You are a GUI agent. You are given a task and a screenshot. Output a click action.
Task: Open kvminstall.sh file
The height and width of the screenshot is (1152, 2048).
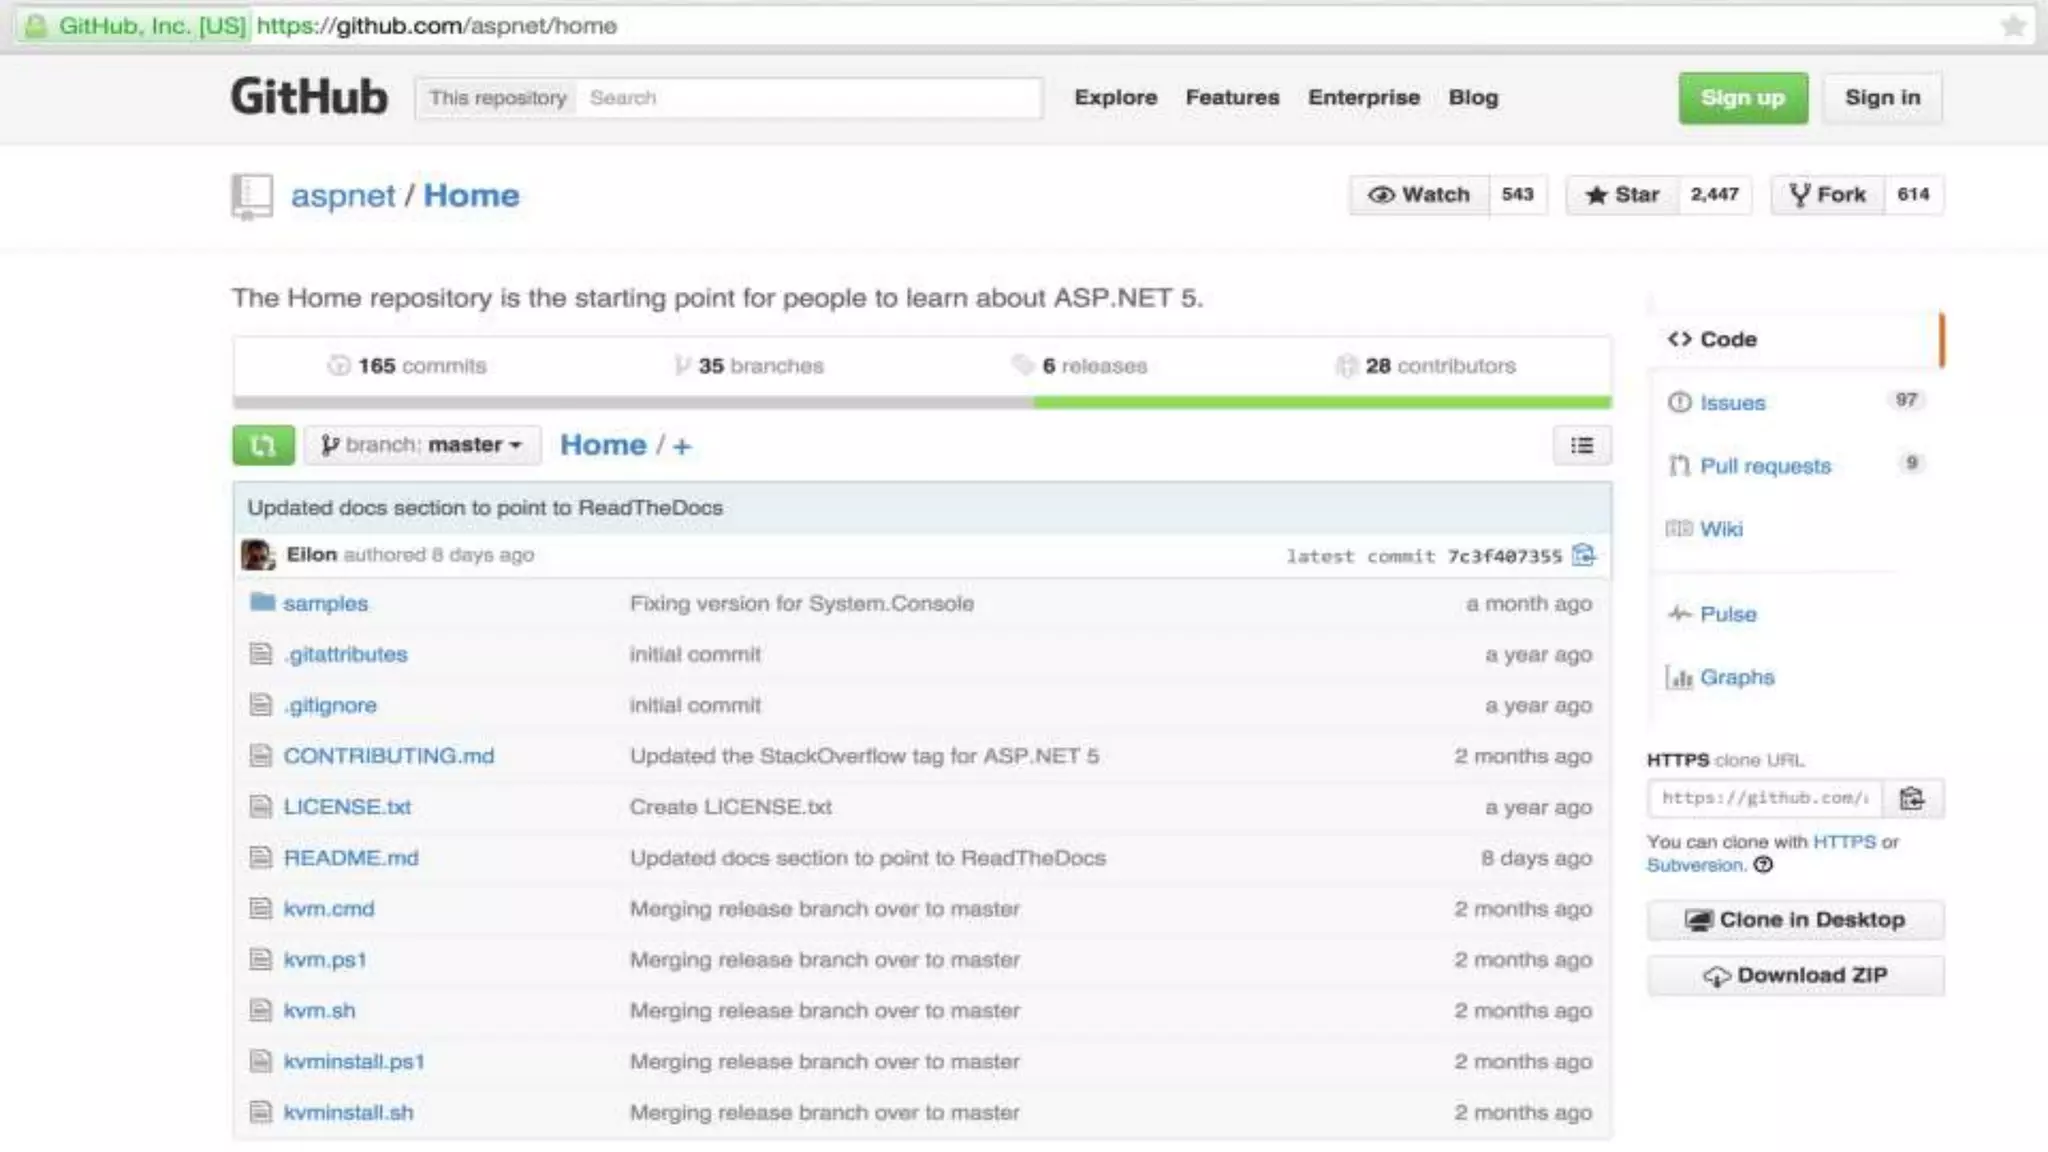(x=348, y=1113)
